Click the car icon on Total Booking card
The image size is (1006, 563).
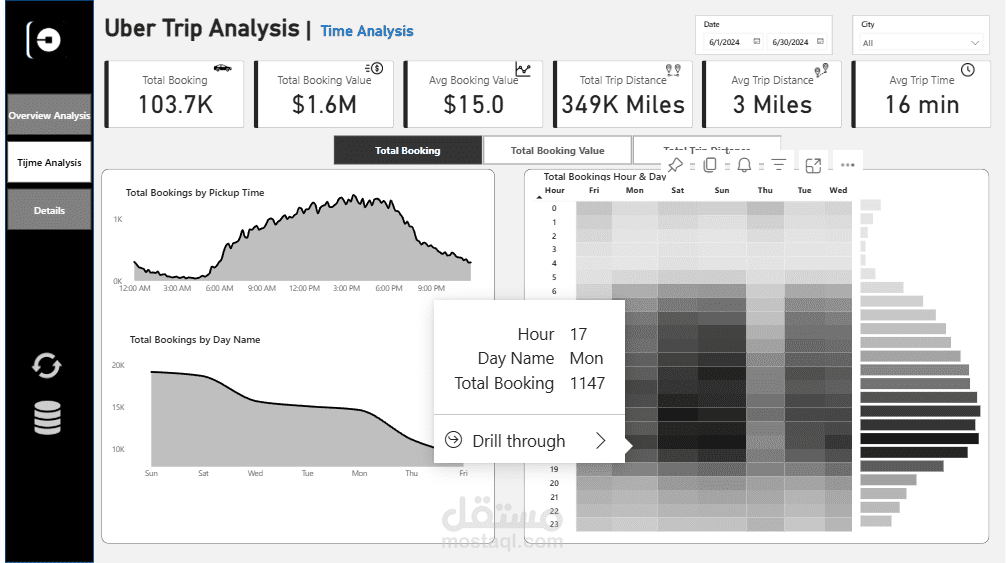(223, 68)
